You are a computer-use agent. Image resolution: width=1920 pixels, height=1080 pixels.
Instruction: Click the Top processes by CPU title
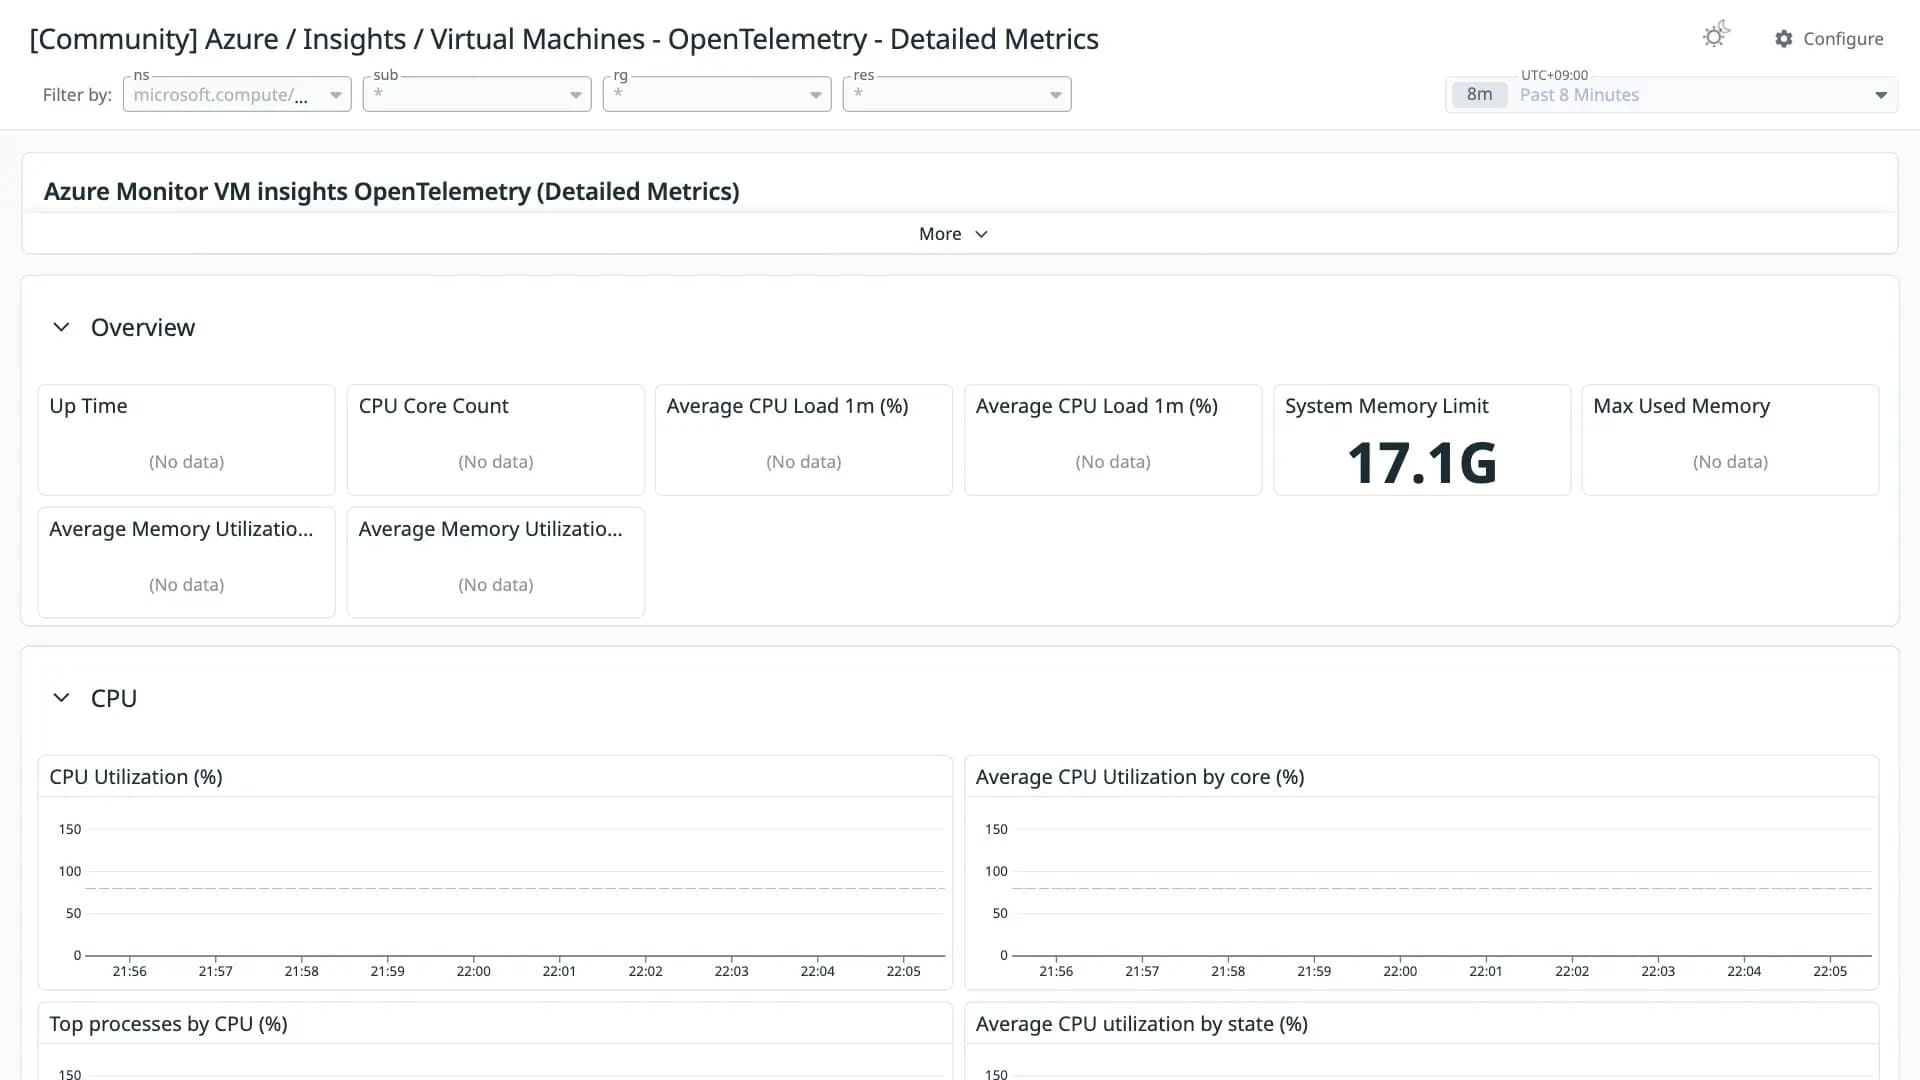(x=168, y=1024)
